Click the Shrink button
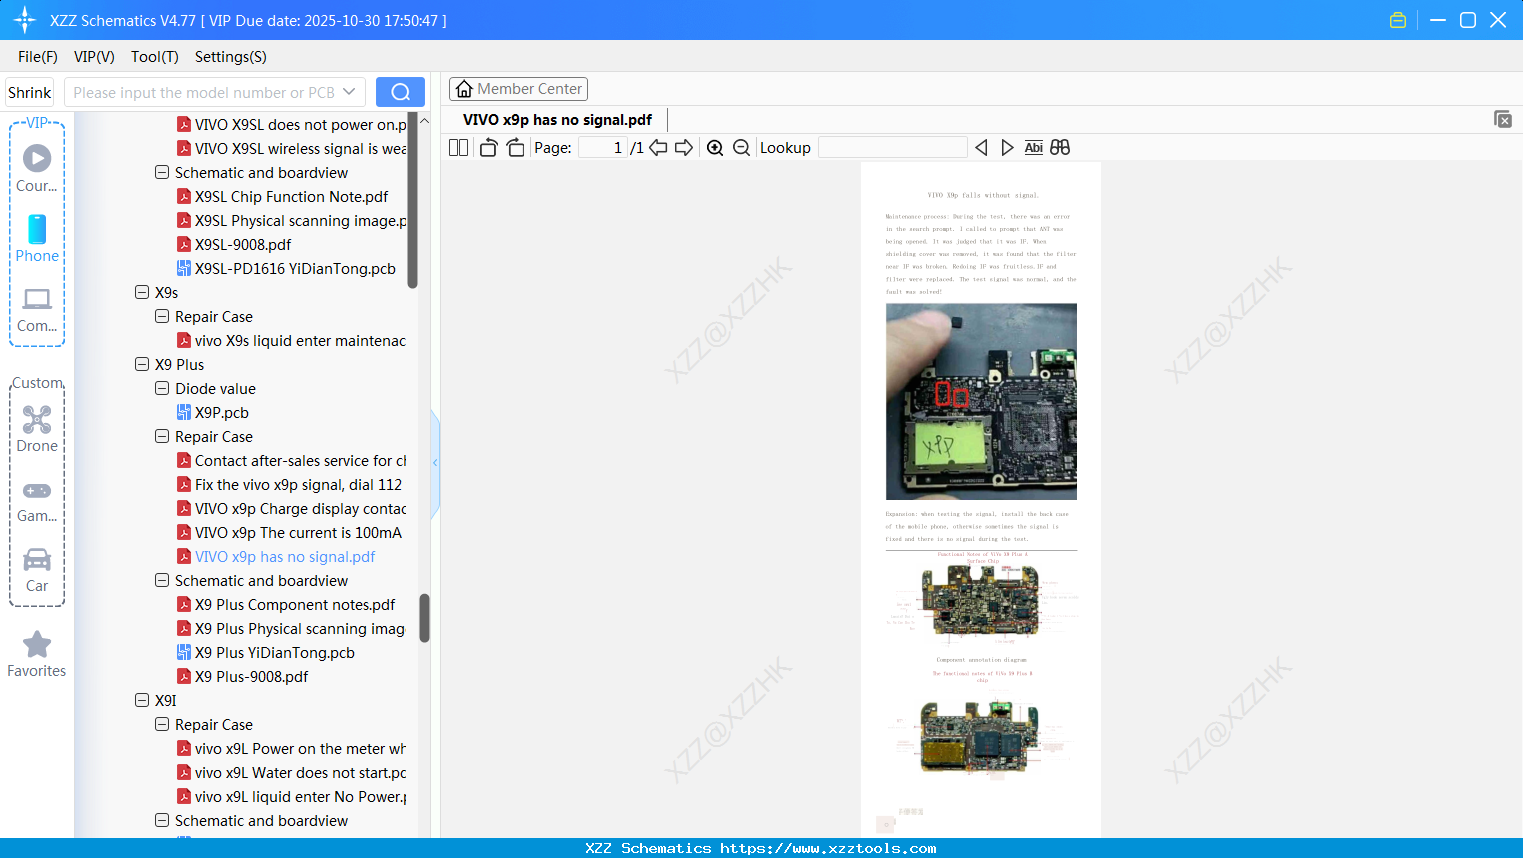Image resolution: width=1523 pixels, height=858 pixels. (x=30, y=92)
